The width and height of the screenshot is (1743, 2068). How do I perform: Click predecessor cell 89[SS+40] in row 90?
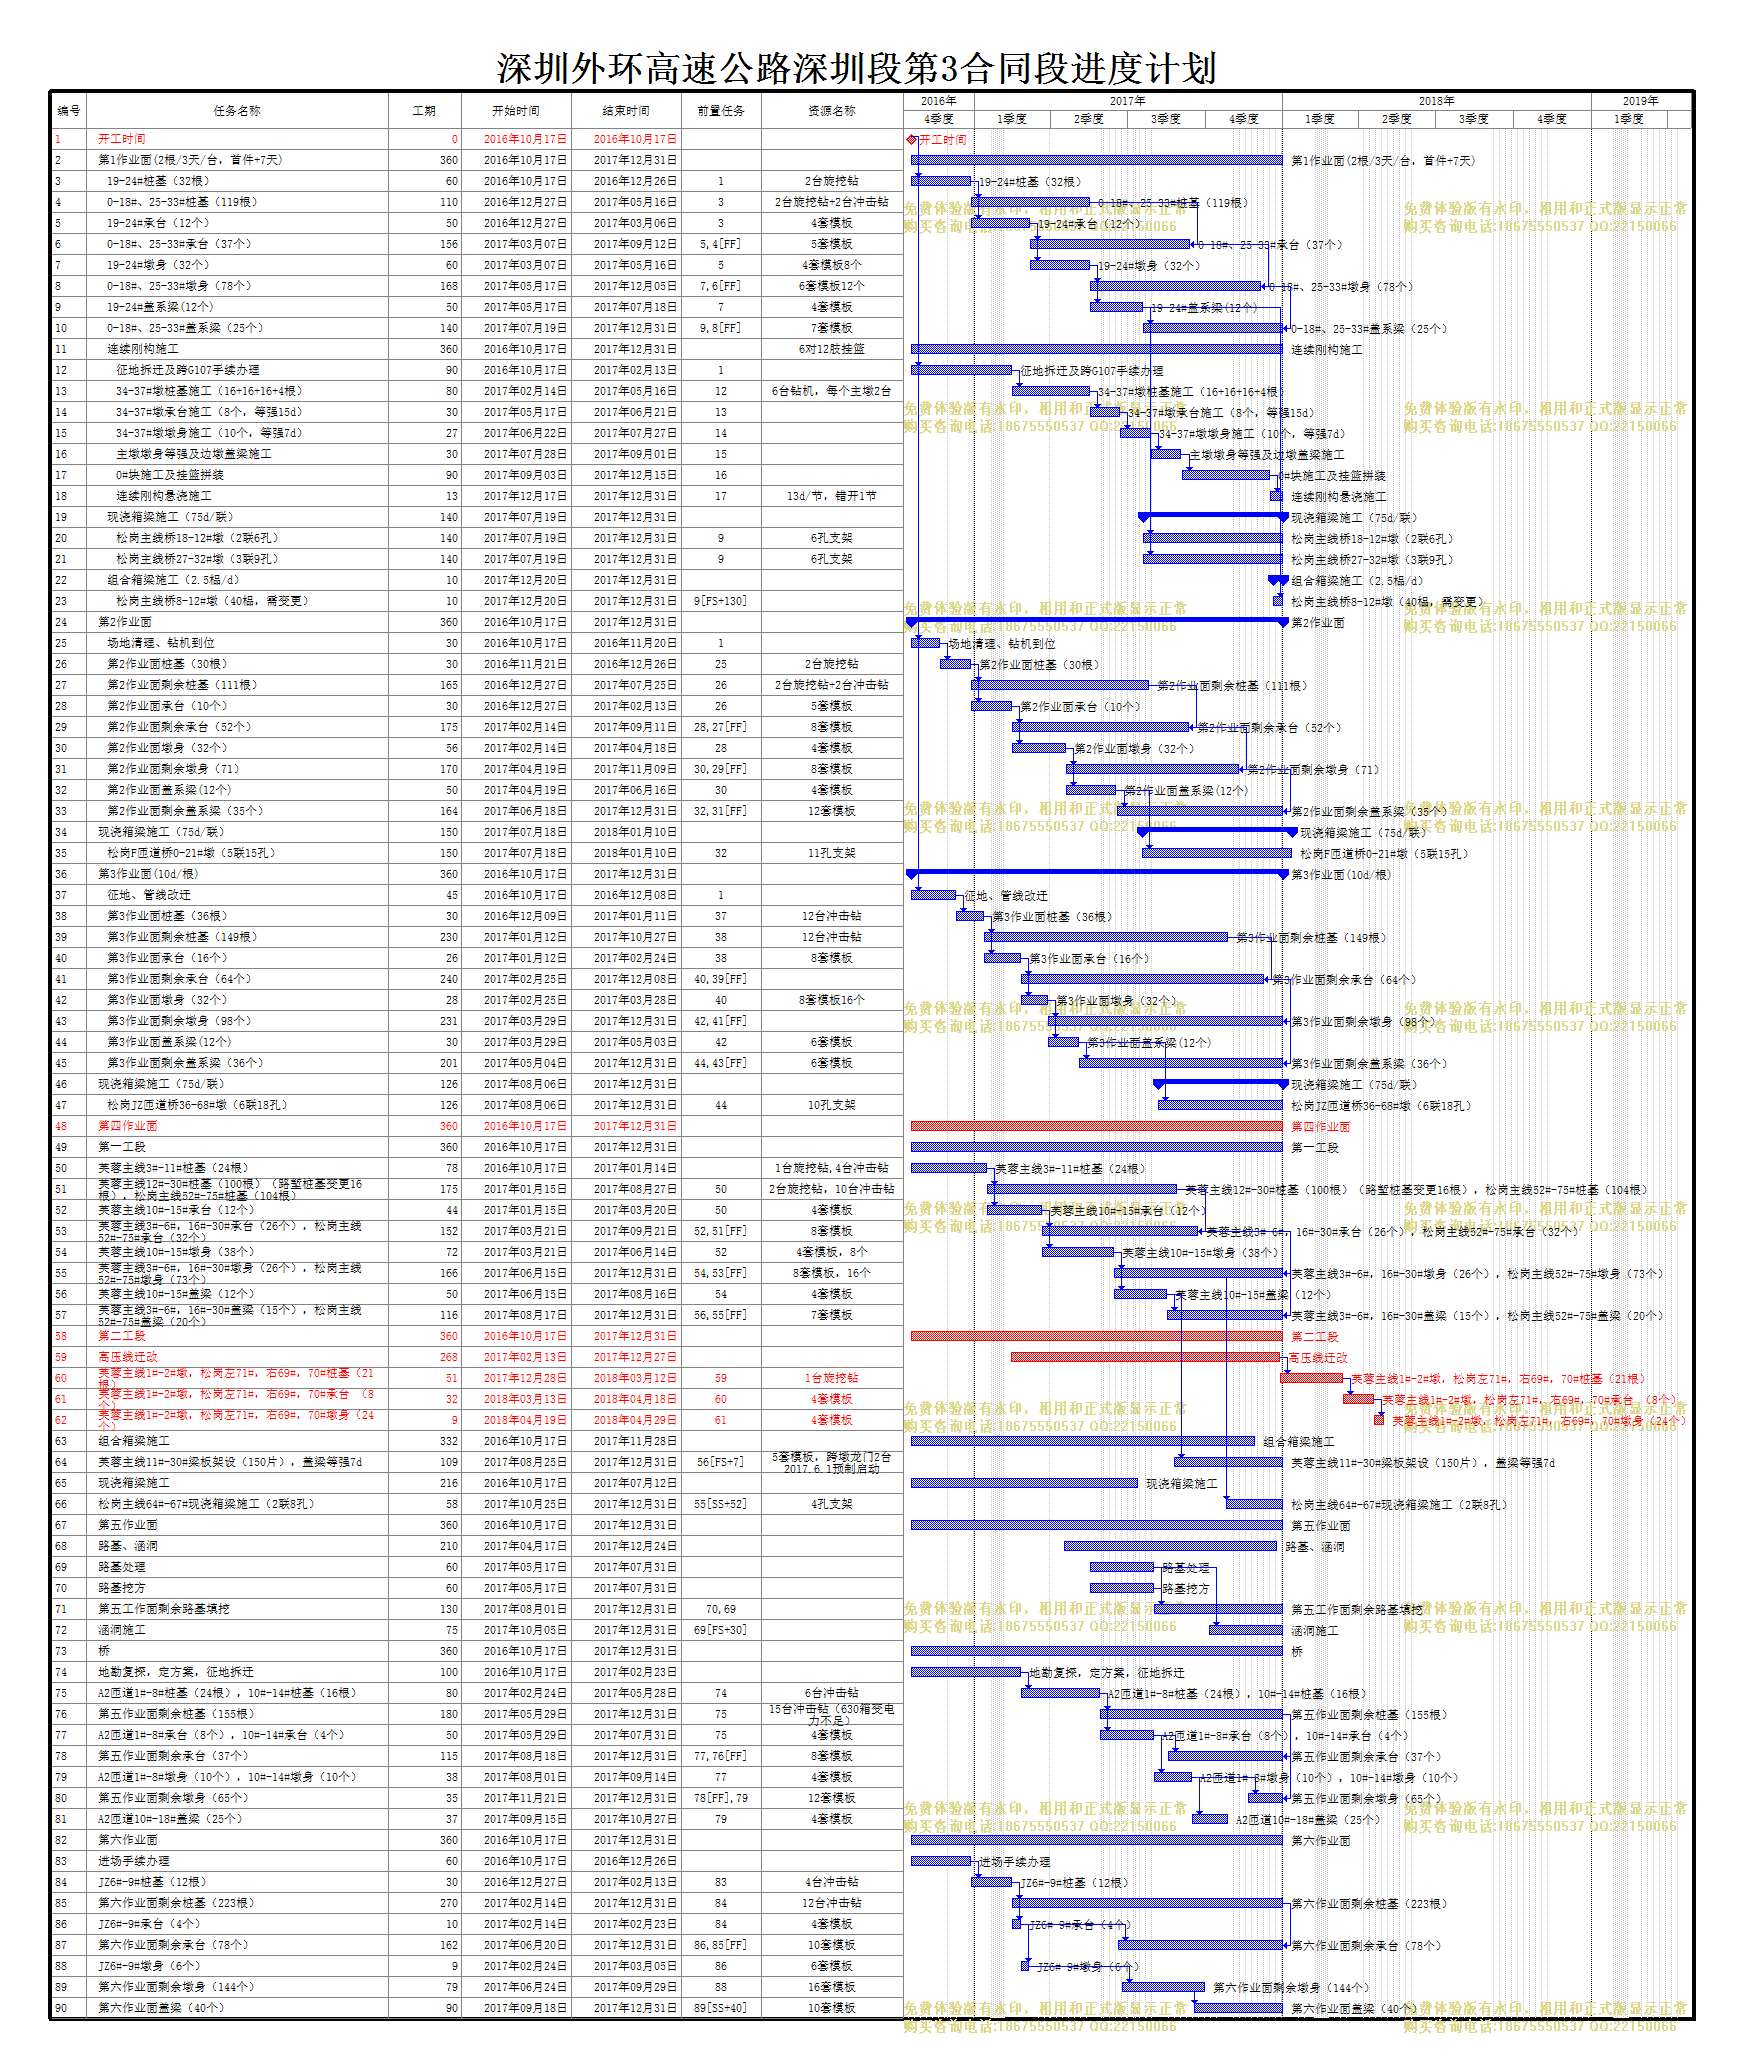[721, 2008]
